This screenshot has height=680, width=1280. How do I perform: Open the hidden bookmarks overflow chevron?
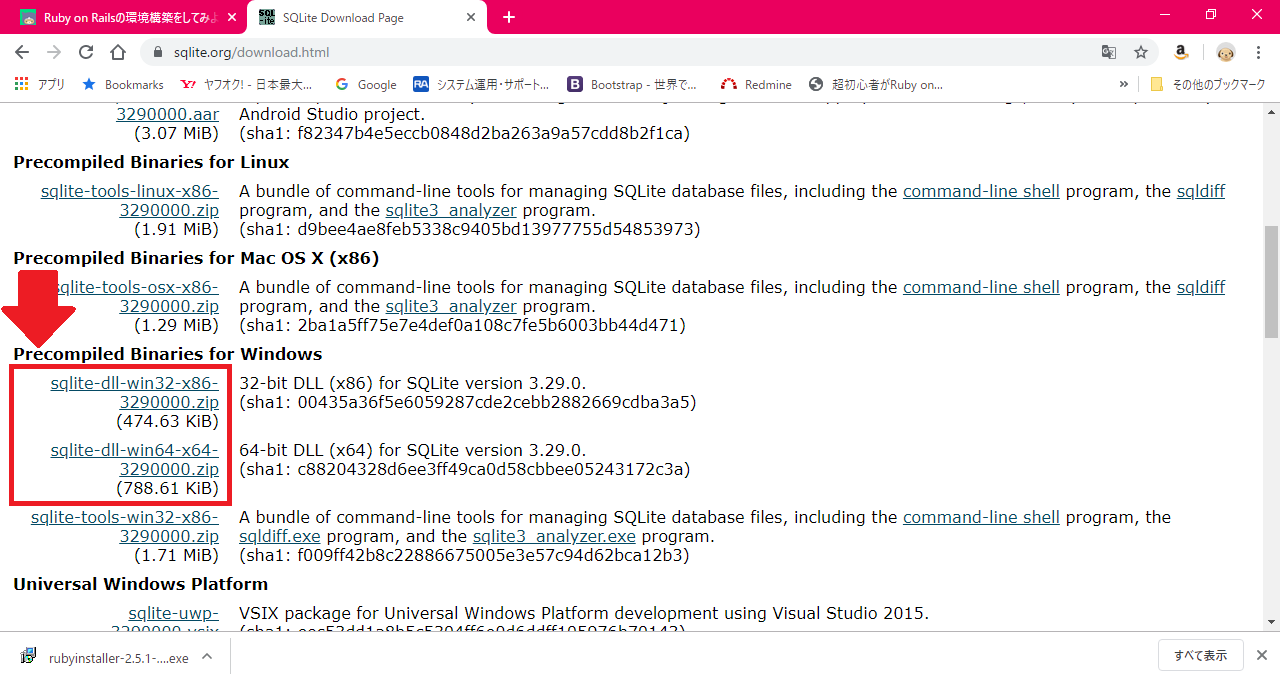click(x=1123, y=84)
